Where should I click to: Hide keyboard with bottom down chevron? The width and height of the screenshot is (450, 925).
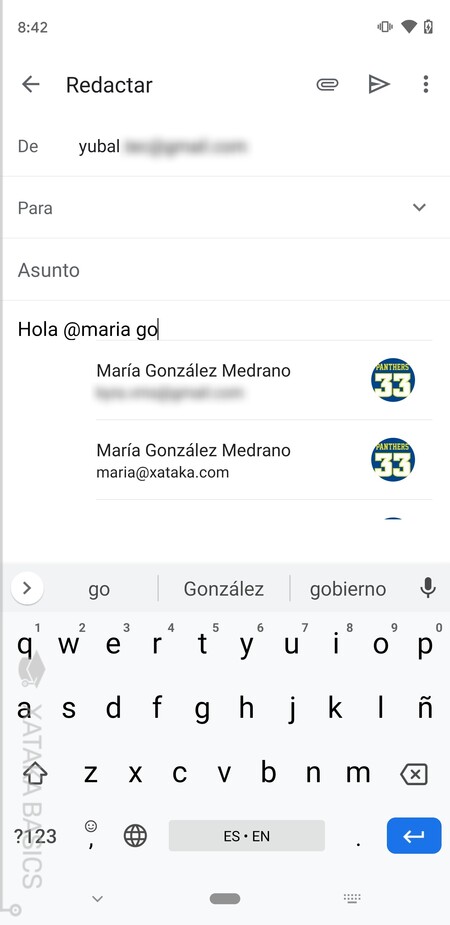coord(98,899)
